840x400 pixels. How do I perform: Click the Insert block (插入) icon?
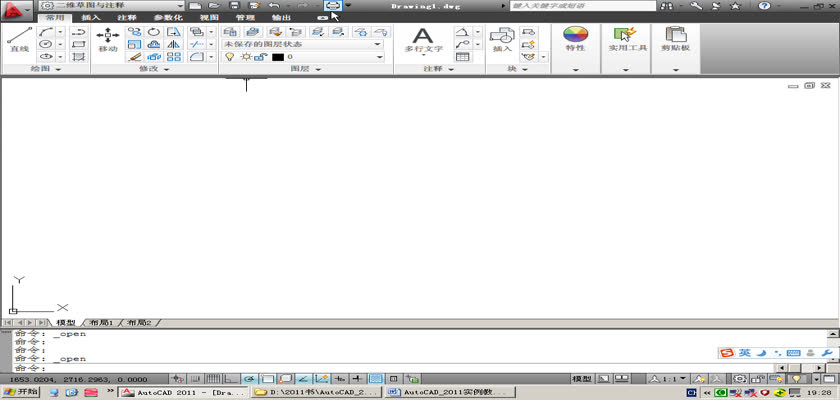(502, 40)
